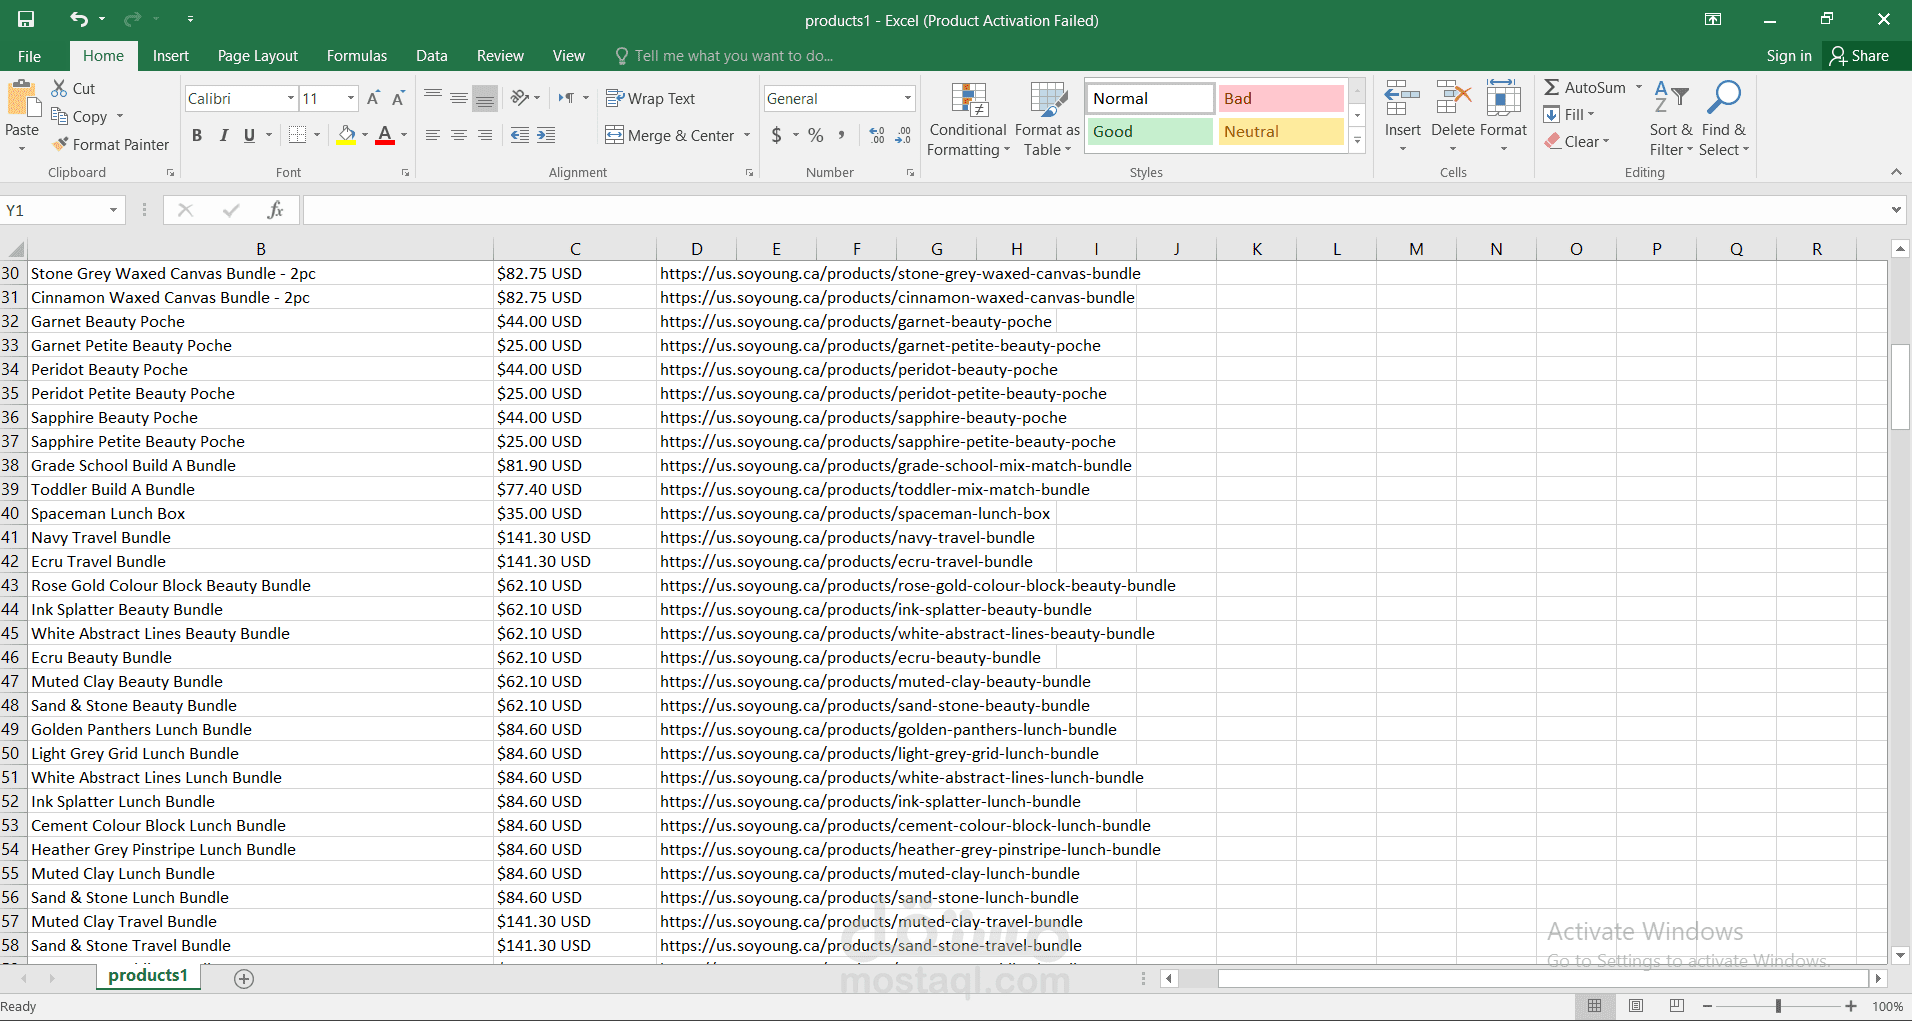Select the products1 sheet tab
Viewport: 1912px width, 1021px height.
pos(148,976)
